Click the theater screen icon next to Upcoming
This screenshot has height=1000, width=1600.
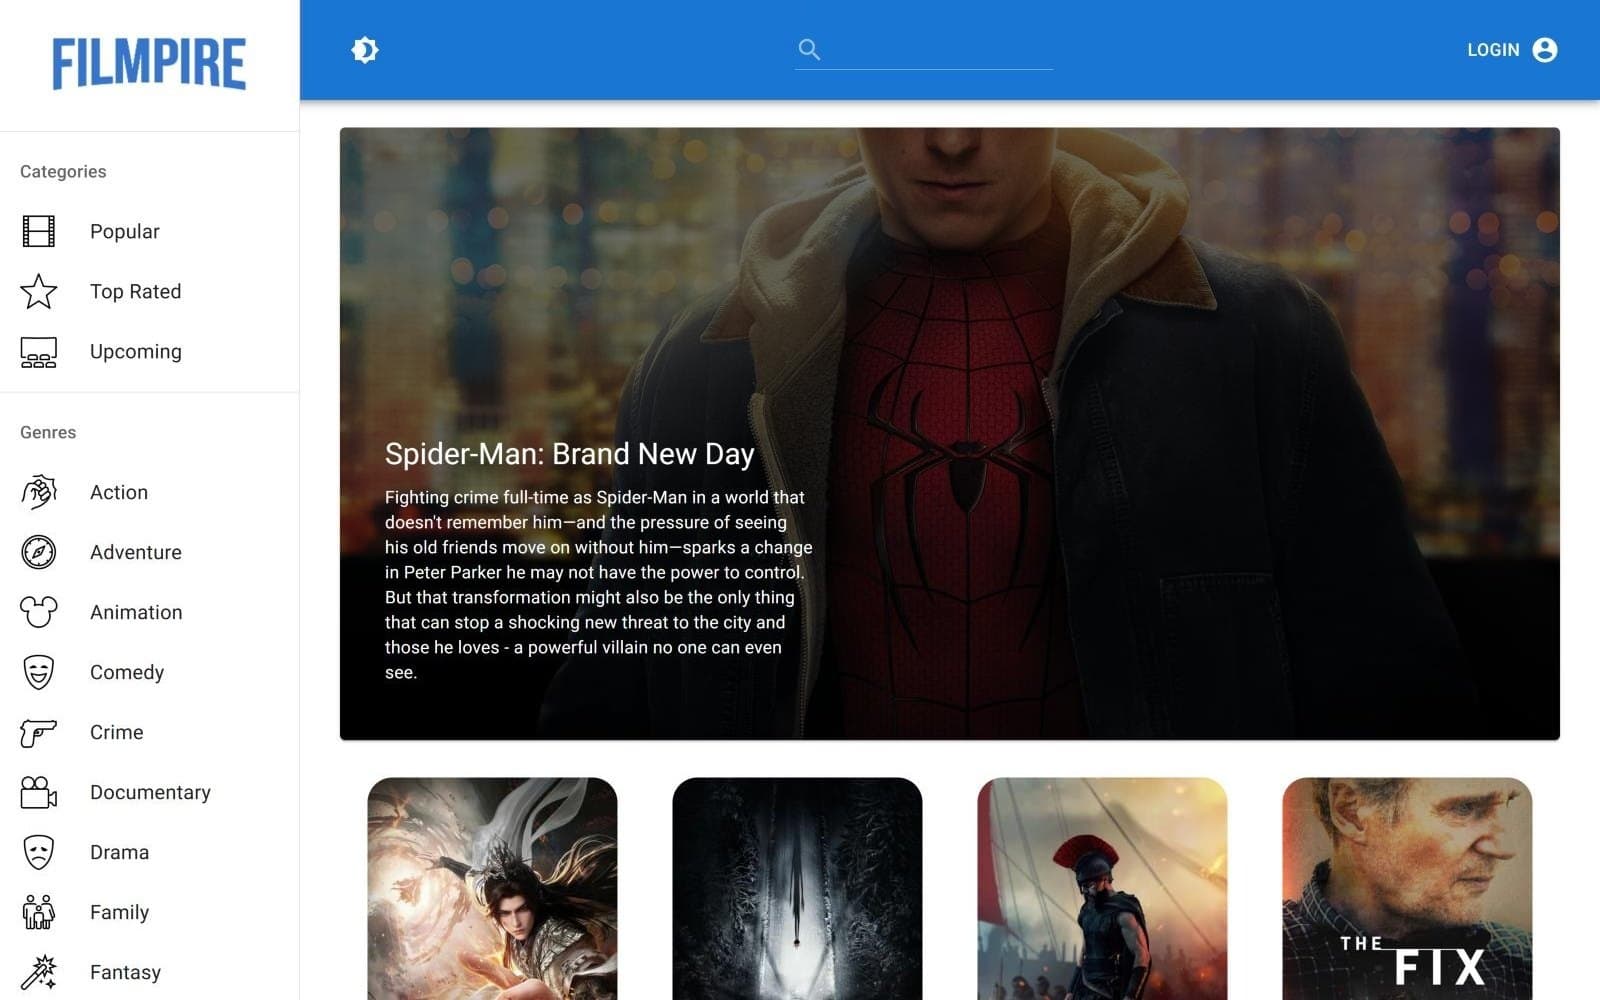39,352
